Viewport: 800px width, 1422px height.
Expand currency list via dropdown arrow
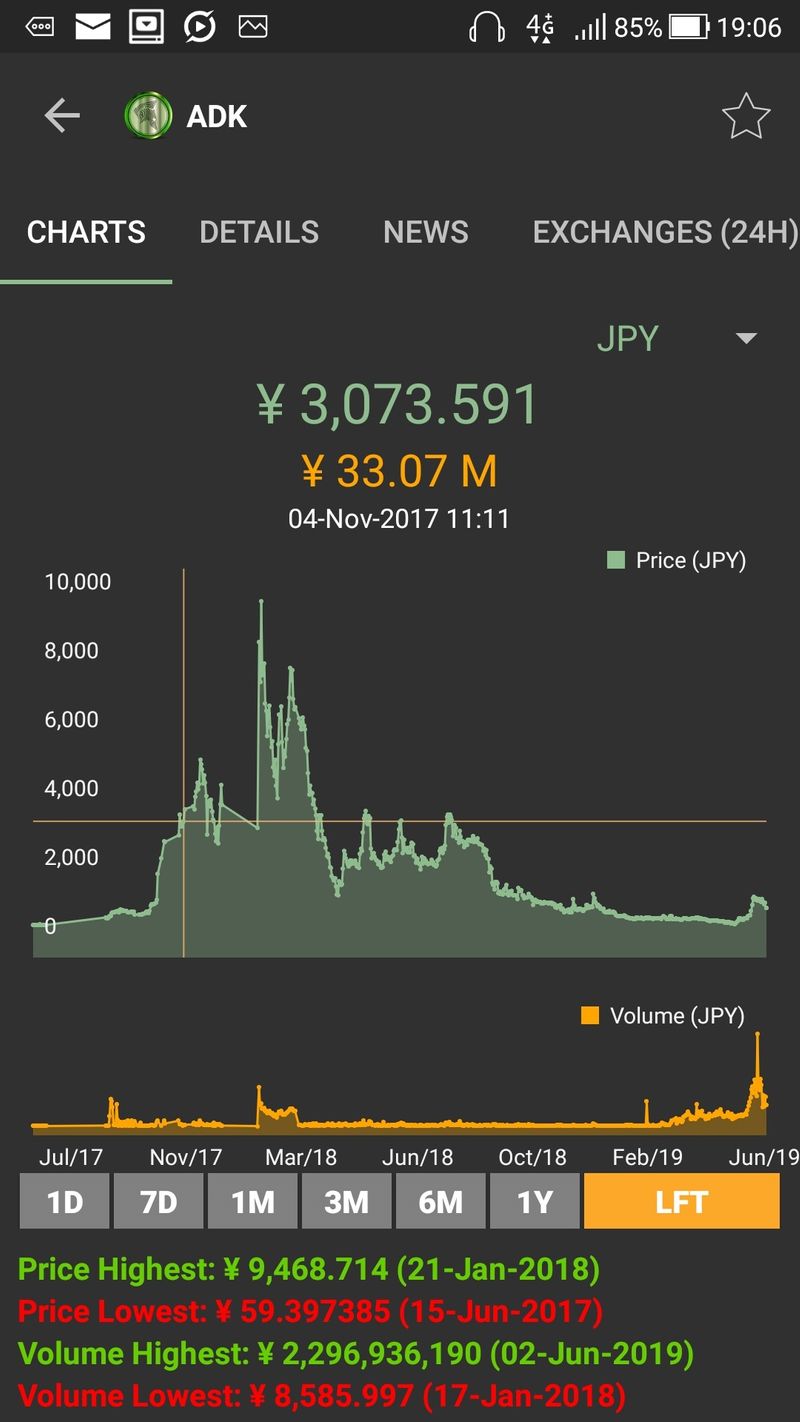coord(746,339)
